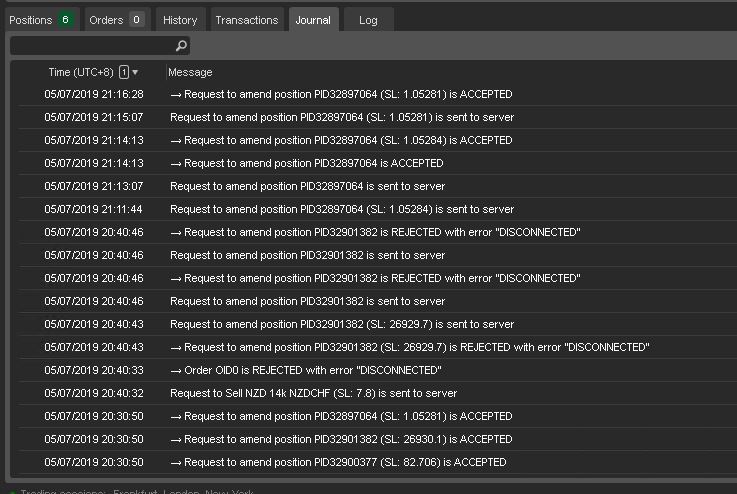This screenshot has height=494, width=737.
Task: Click the arrow icon on the OID0 rejected row
Action: pyautogui.click(x=176, y=371)
